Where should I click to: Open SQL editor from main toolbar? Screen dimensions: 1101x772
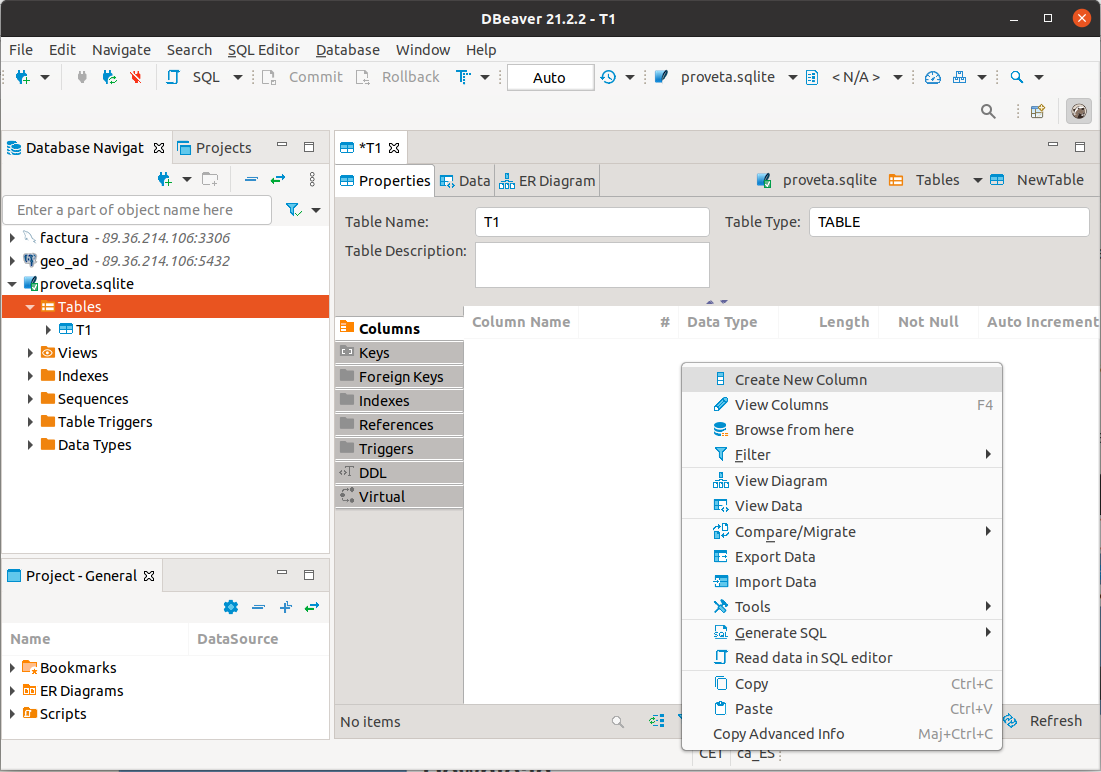(195, 77)
